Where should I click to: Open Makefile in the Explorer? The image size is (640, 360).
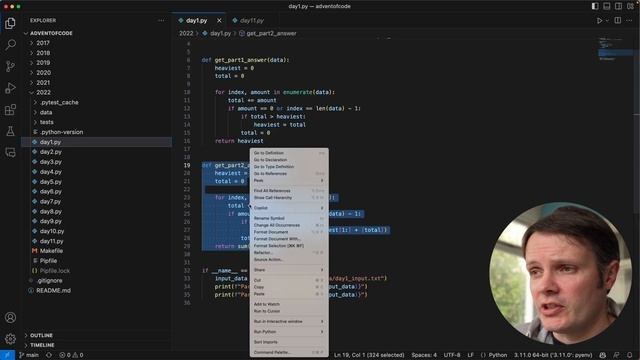pyautogui.click(x=96, y=251)
